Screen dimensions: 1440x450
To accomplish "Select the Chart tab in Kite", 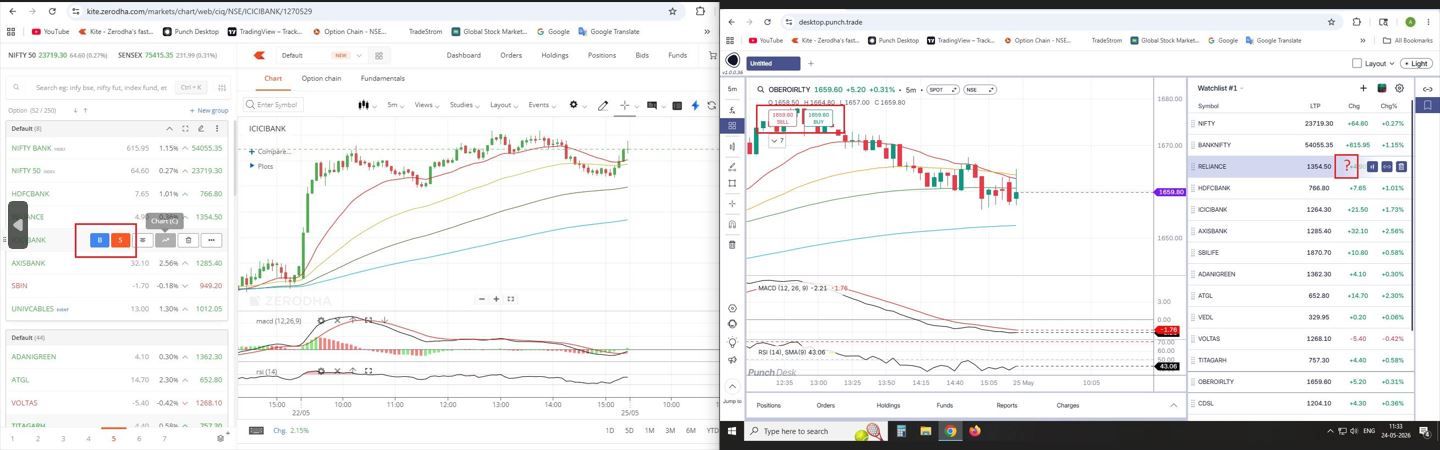I will pos(273,78).
